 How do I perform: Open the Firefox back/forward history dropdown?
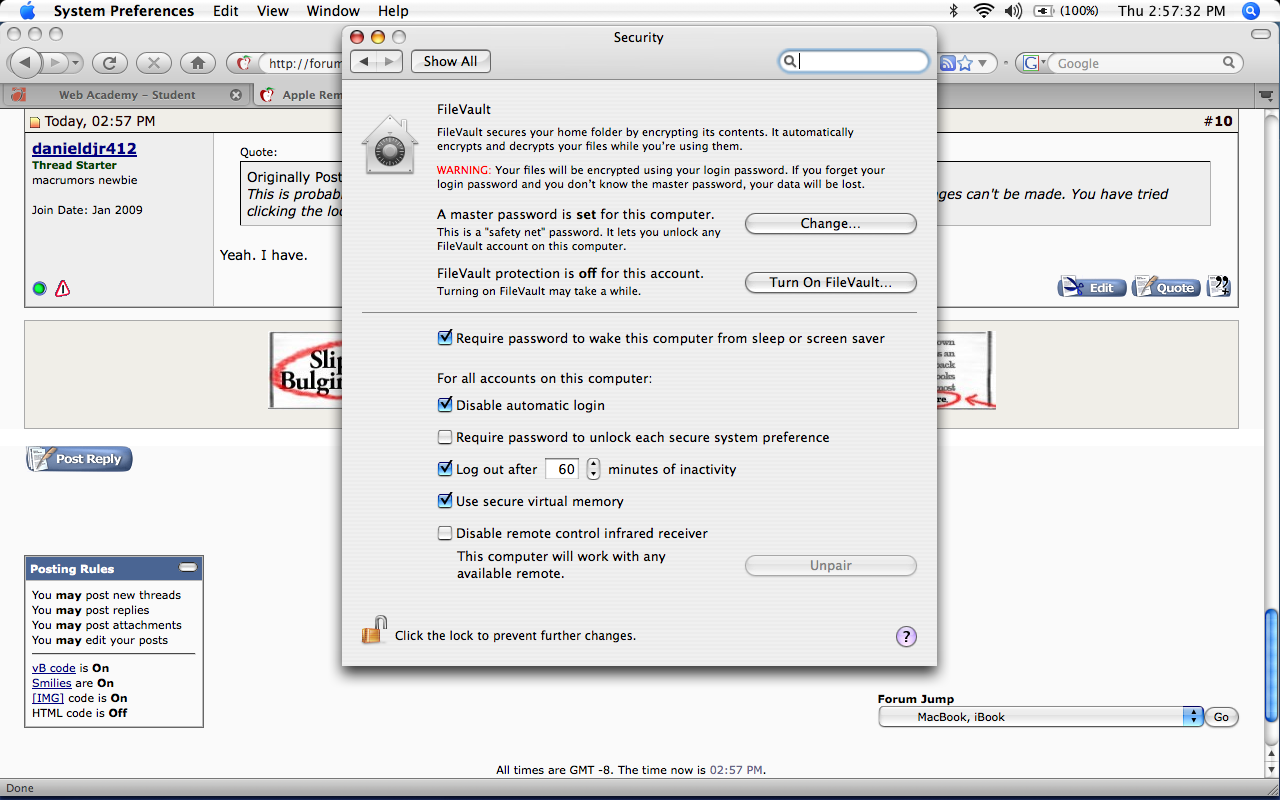tap(76, 63)
